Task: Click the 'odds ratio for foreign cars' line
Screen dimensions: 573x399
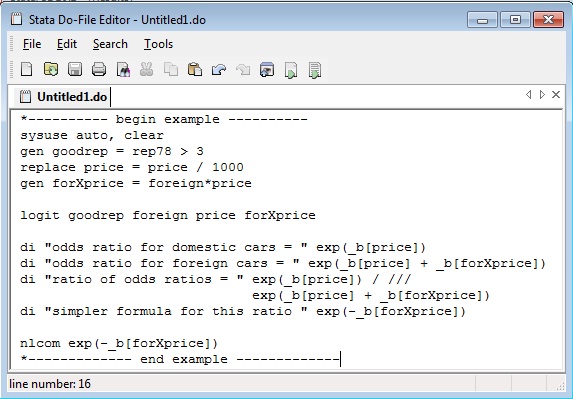Action: pyautogui.click(x=283, y=263)
